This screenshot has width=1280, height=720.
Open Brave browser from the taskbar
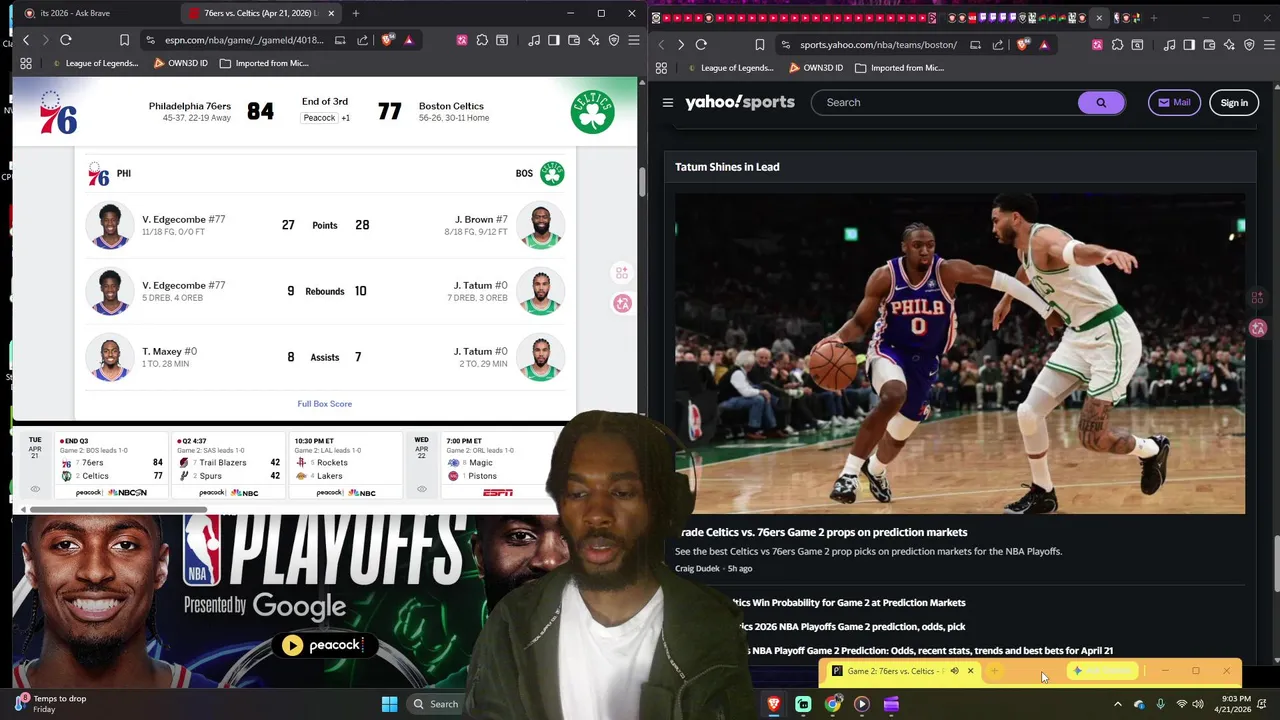click(x=773, y=704)
